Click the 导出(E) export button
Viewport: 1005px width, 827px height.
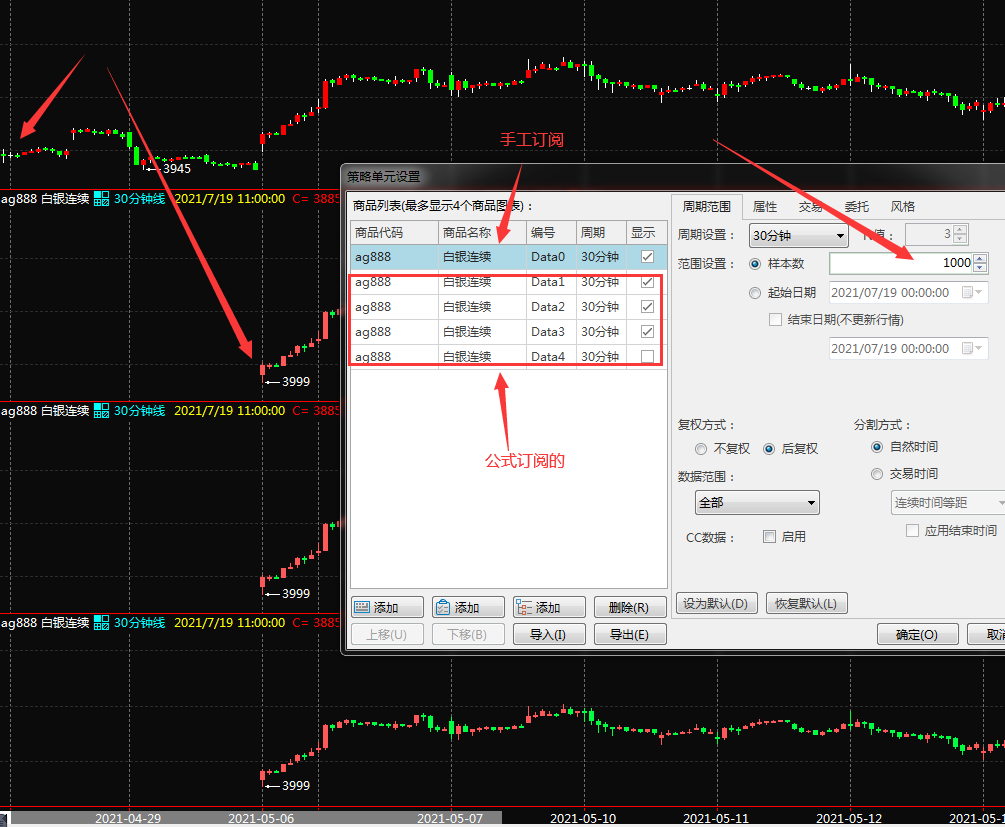pos(629,635)
